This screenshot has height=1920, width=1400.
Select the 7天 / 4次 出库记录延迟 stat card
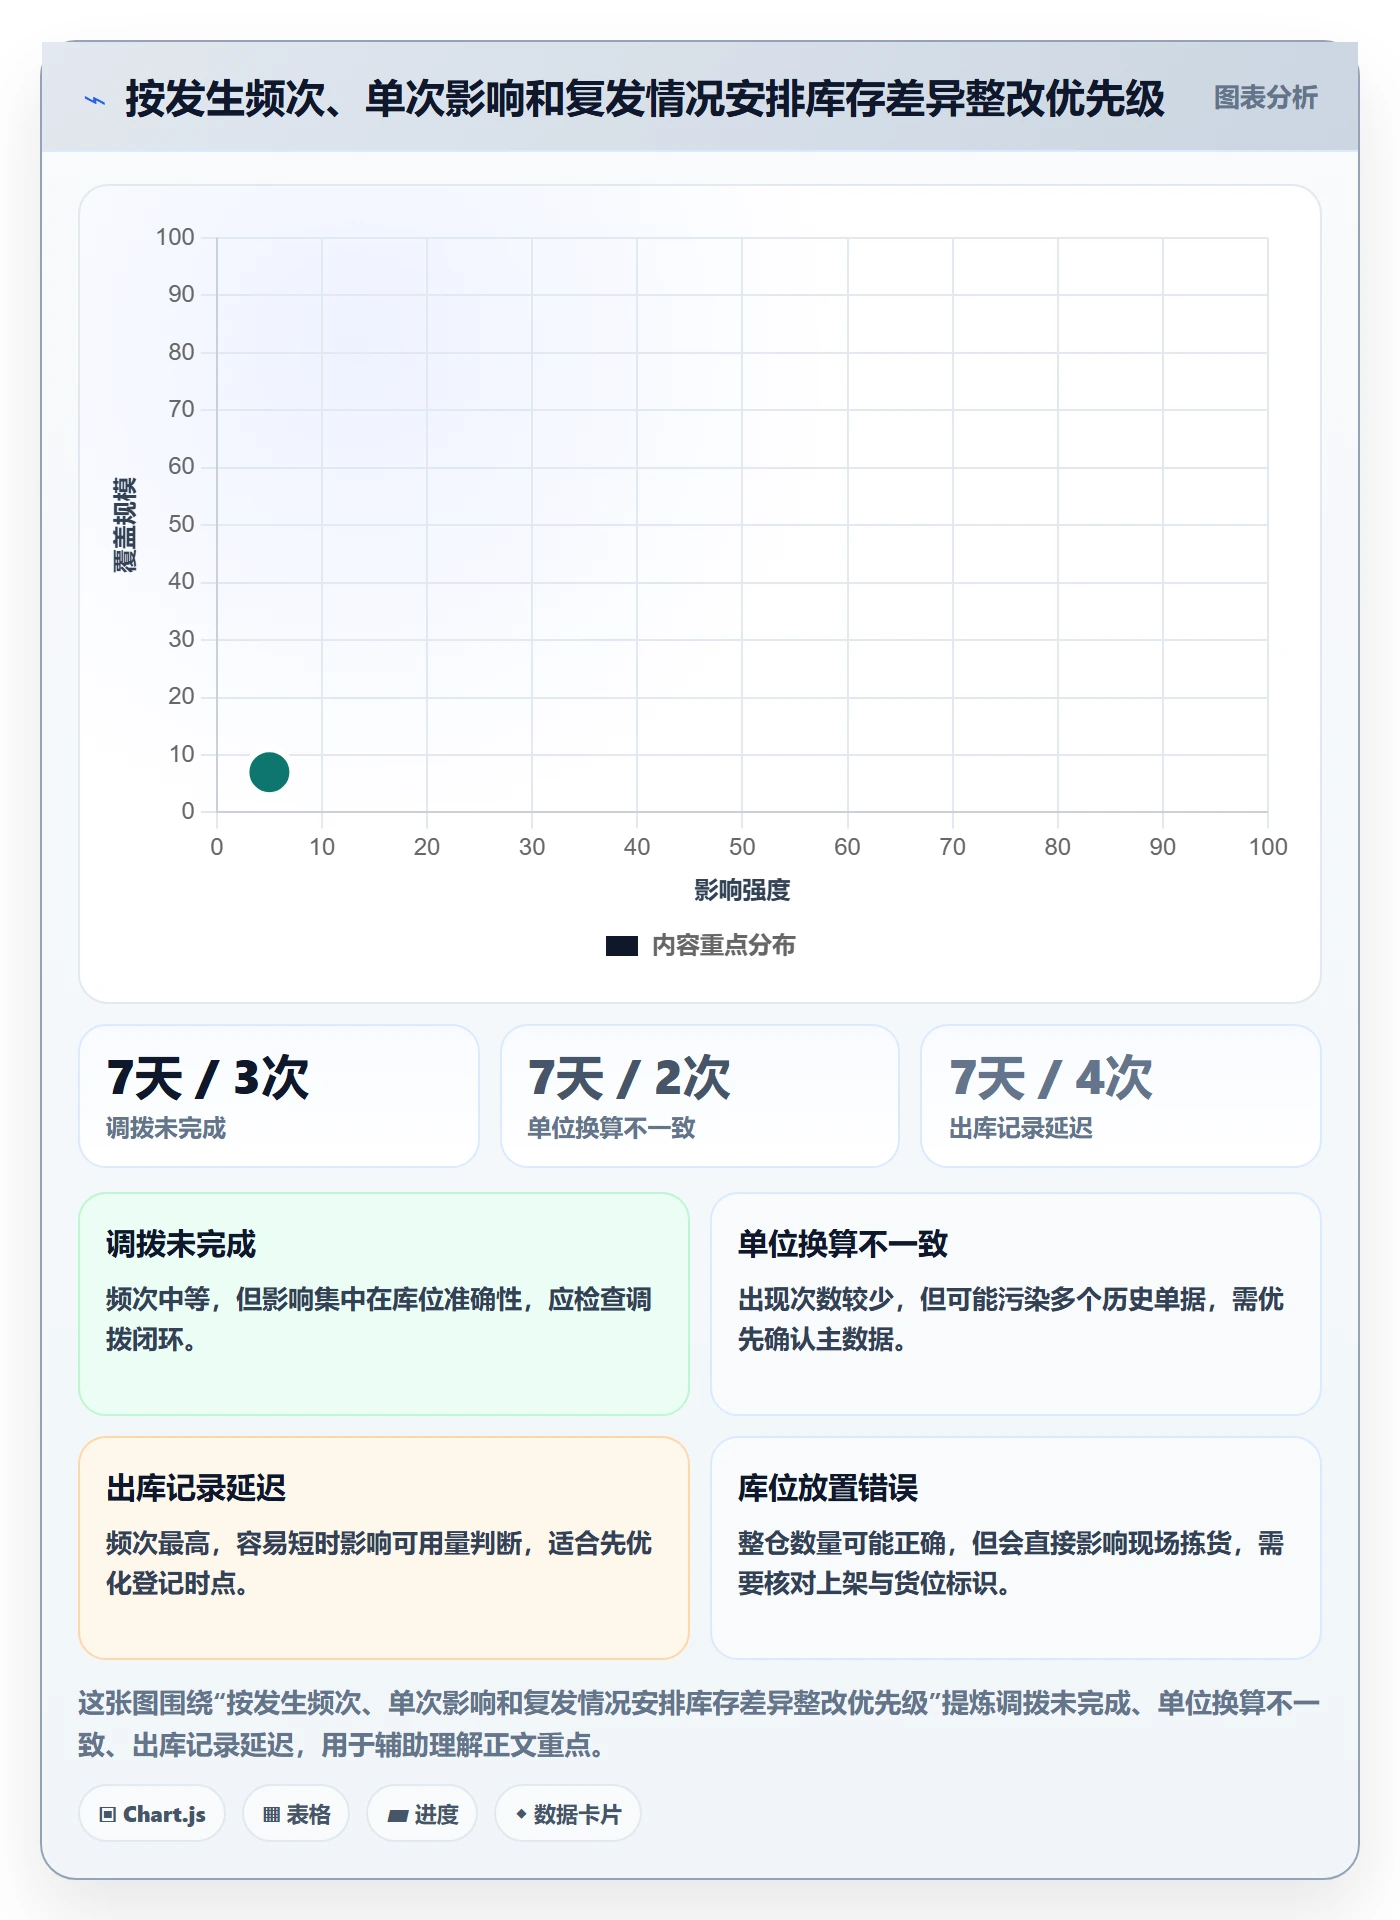coord(1121,1096)
